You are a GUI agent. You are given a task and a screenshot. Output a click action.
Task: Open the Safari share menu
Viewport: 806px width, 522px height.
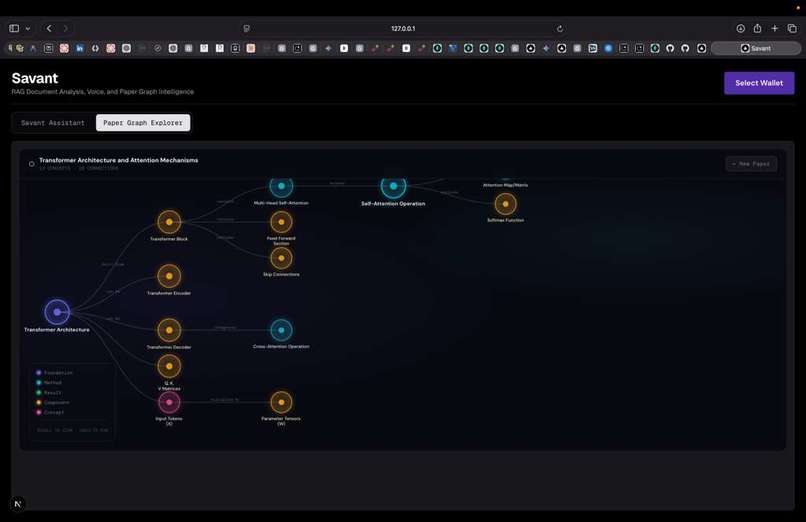757,28
